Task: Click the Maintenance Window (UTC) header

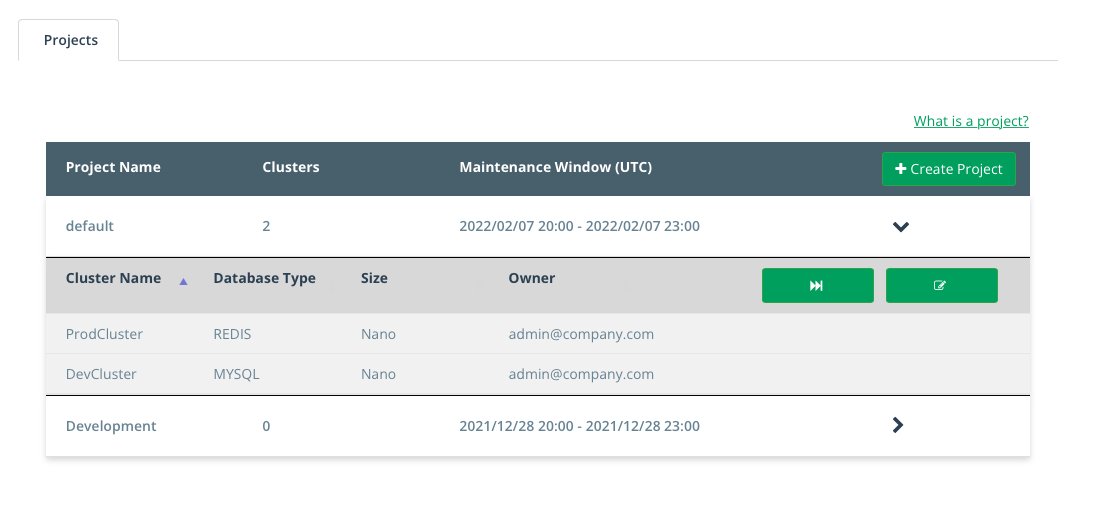Action: 556,167
